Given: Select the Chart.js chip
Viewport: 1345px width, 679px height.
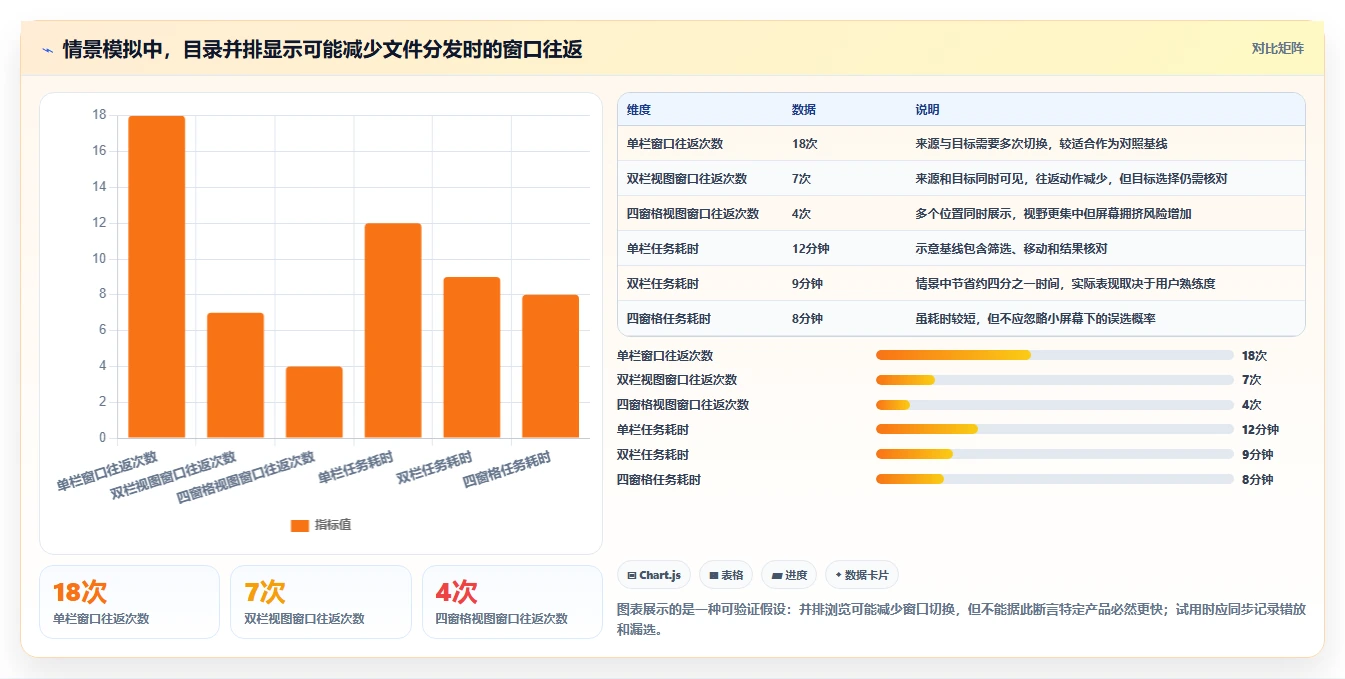Looking at the screenshot, I should coord(654,575).
